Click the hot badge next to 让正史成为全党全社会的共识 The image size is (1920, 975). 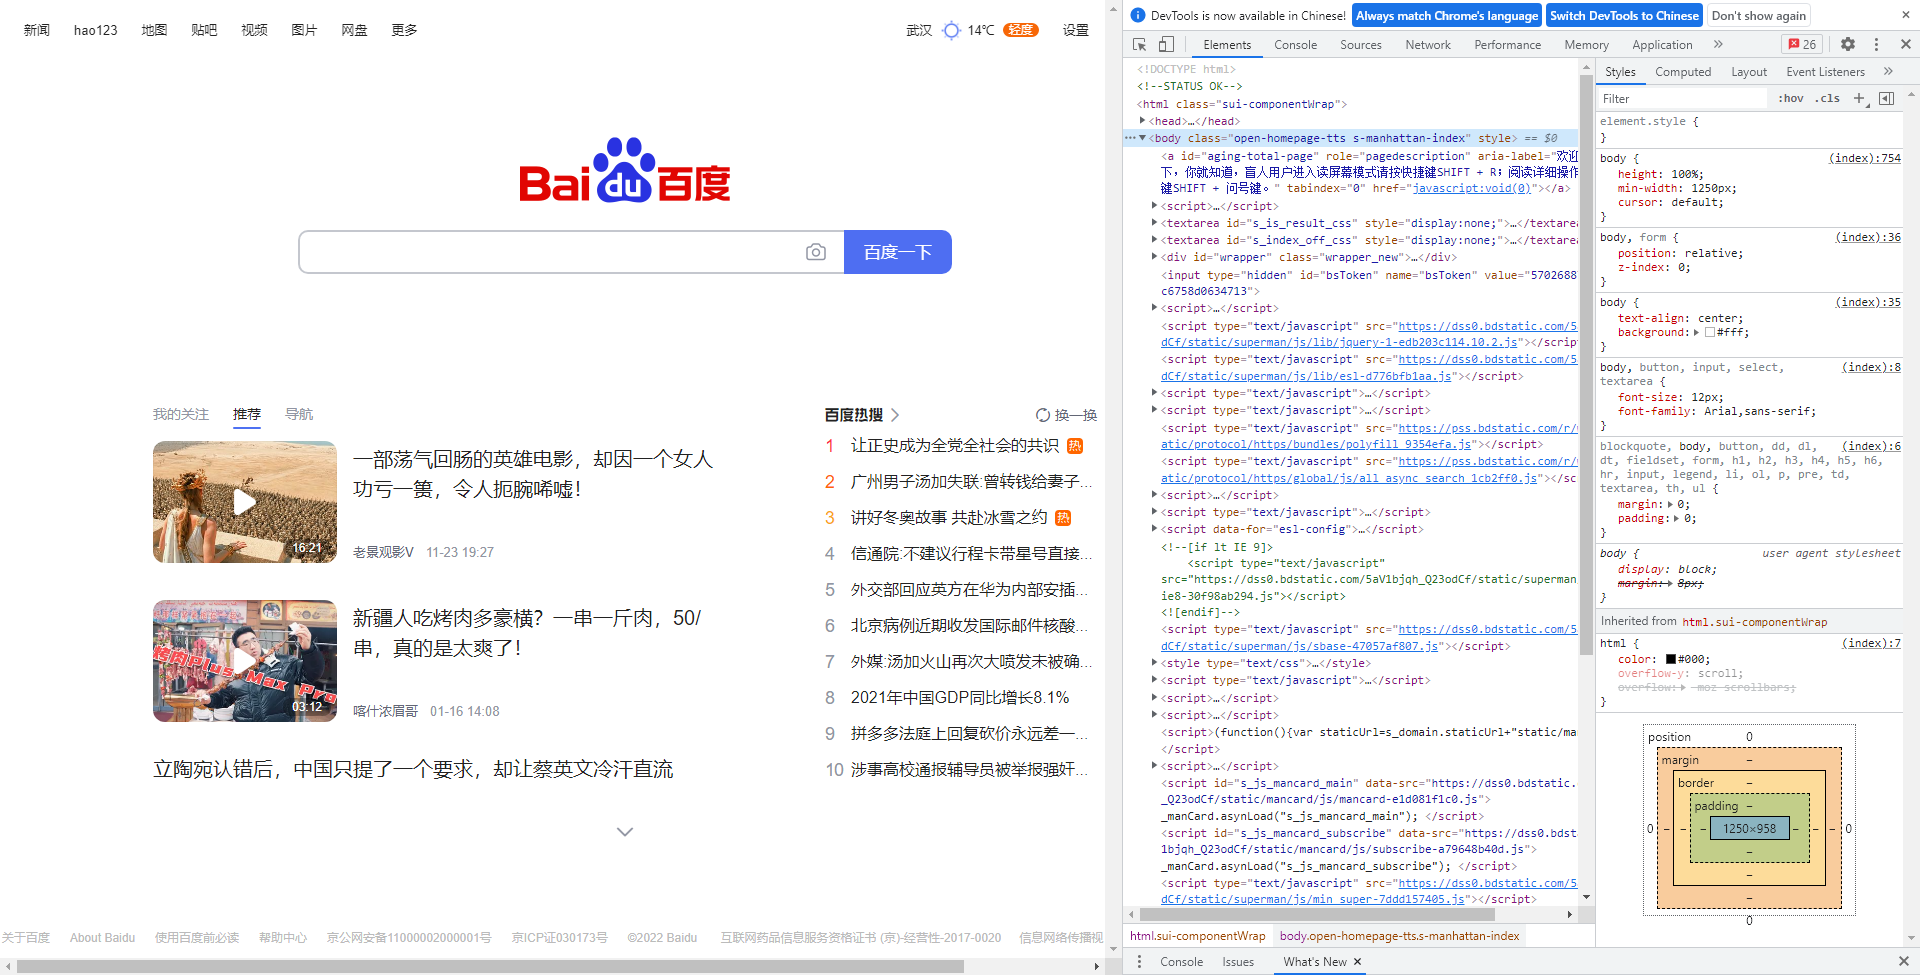(1075, 446)
